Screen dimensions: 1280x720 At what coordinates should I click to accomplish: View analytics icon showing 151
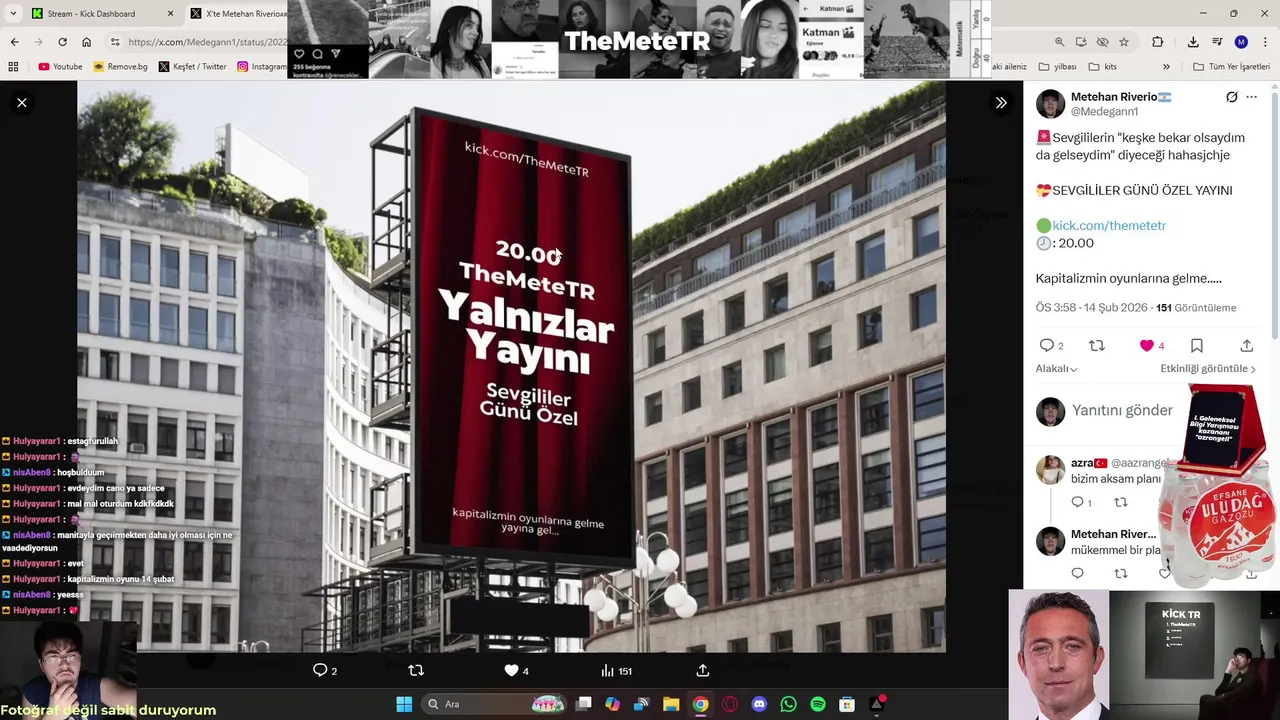pyautogui.click(x=616, y=670)
